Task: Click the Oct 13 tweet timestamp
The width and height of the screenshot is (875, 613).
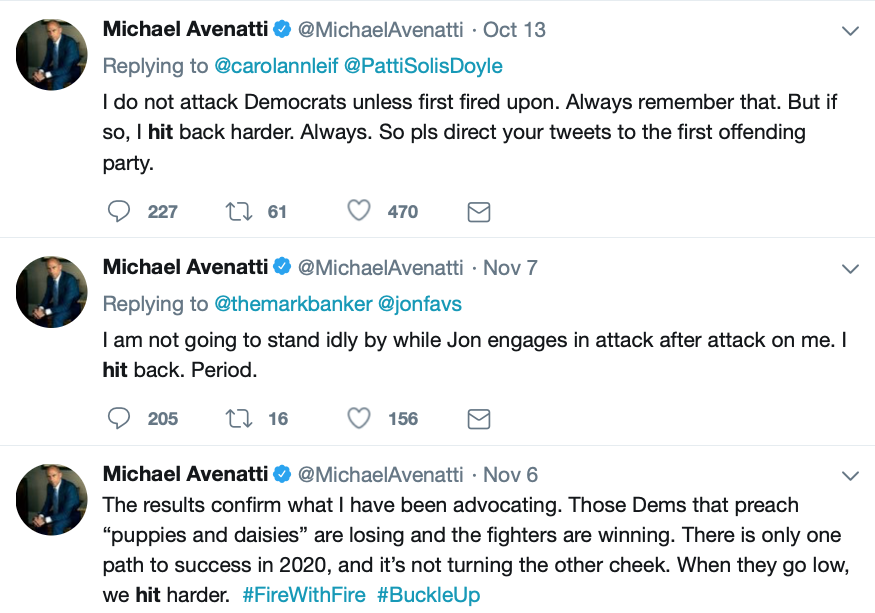Action: pyautogui.click(x=514, y=30)
